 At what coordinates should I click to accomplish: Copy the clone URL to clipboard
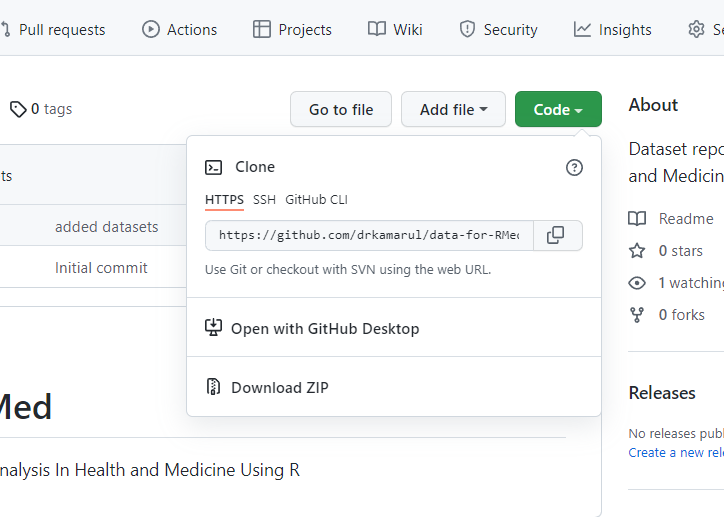(556, 235)
